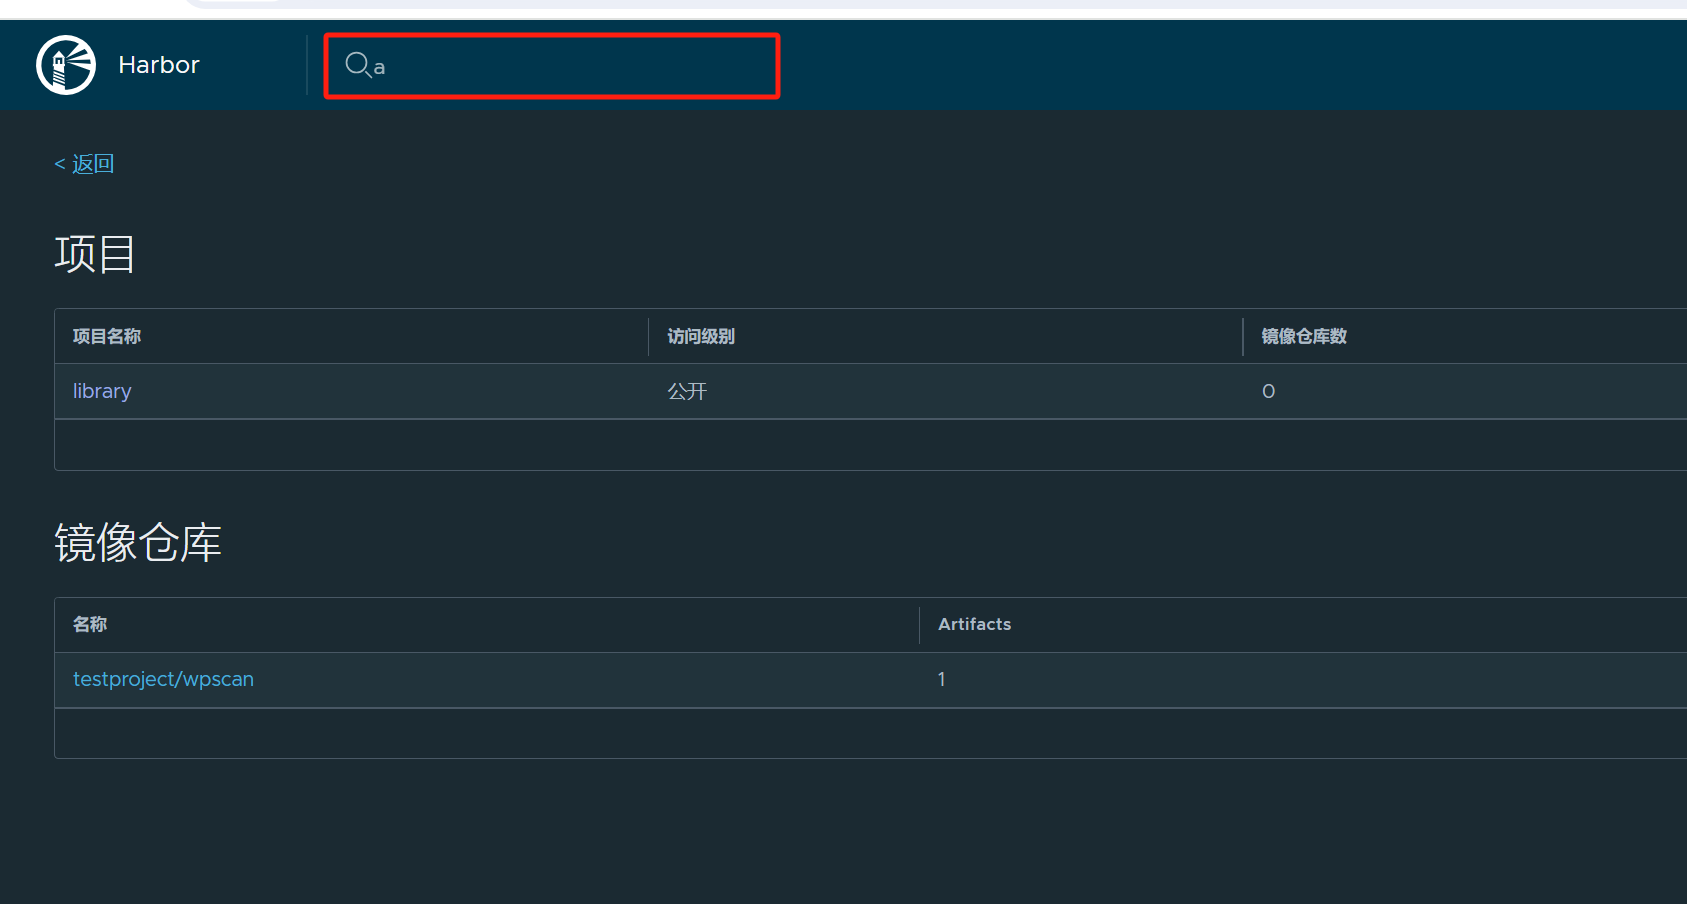Image resolution: width=1687 pixels, height=904 pixels.
Task: Select the 公开 access level cell for library
Action: click(x=687, y=391)
